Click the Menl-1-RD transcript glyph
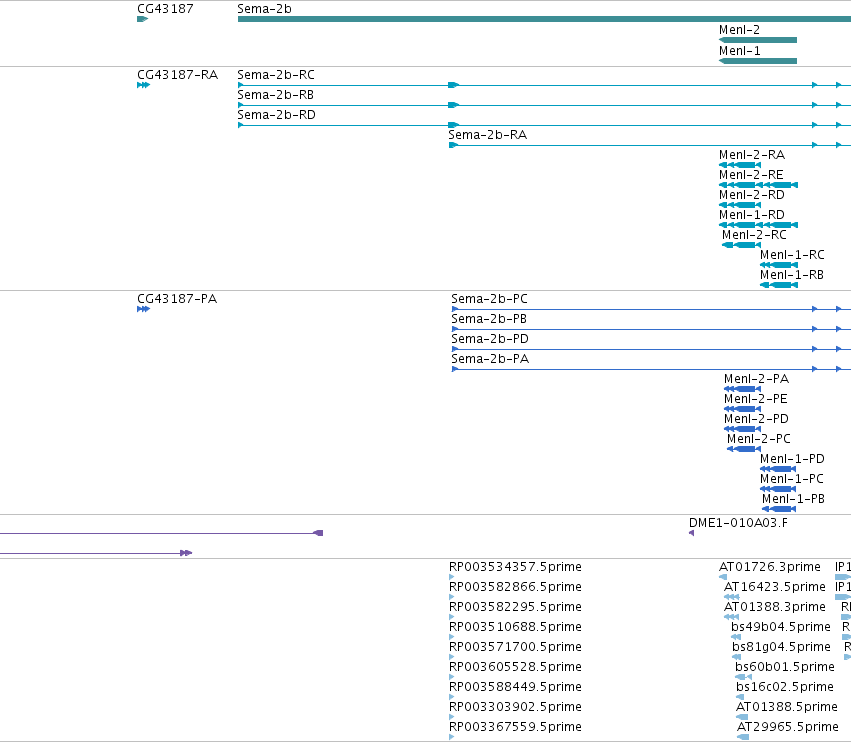This screenshot has height=742, width=851. click(758, 225)
